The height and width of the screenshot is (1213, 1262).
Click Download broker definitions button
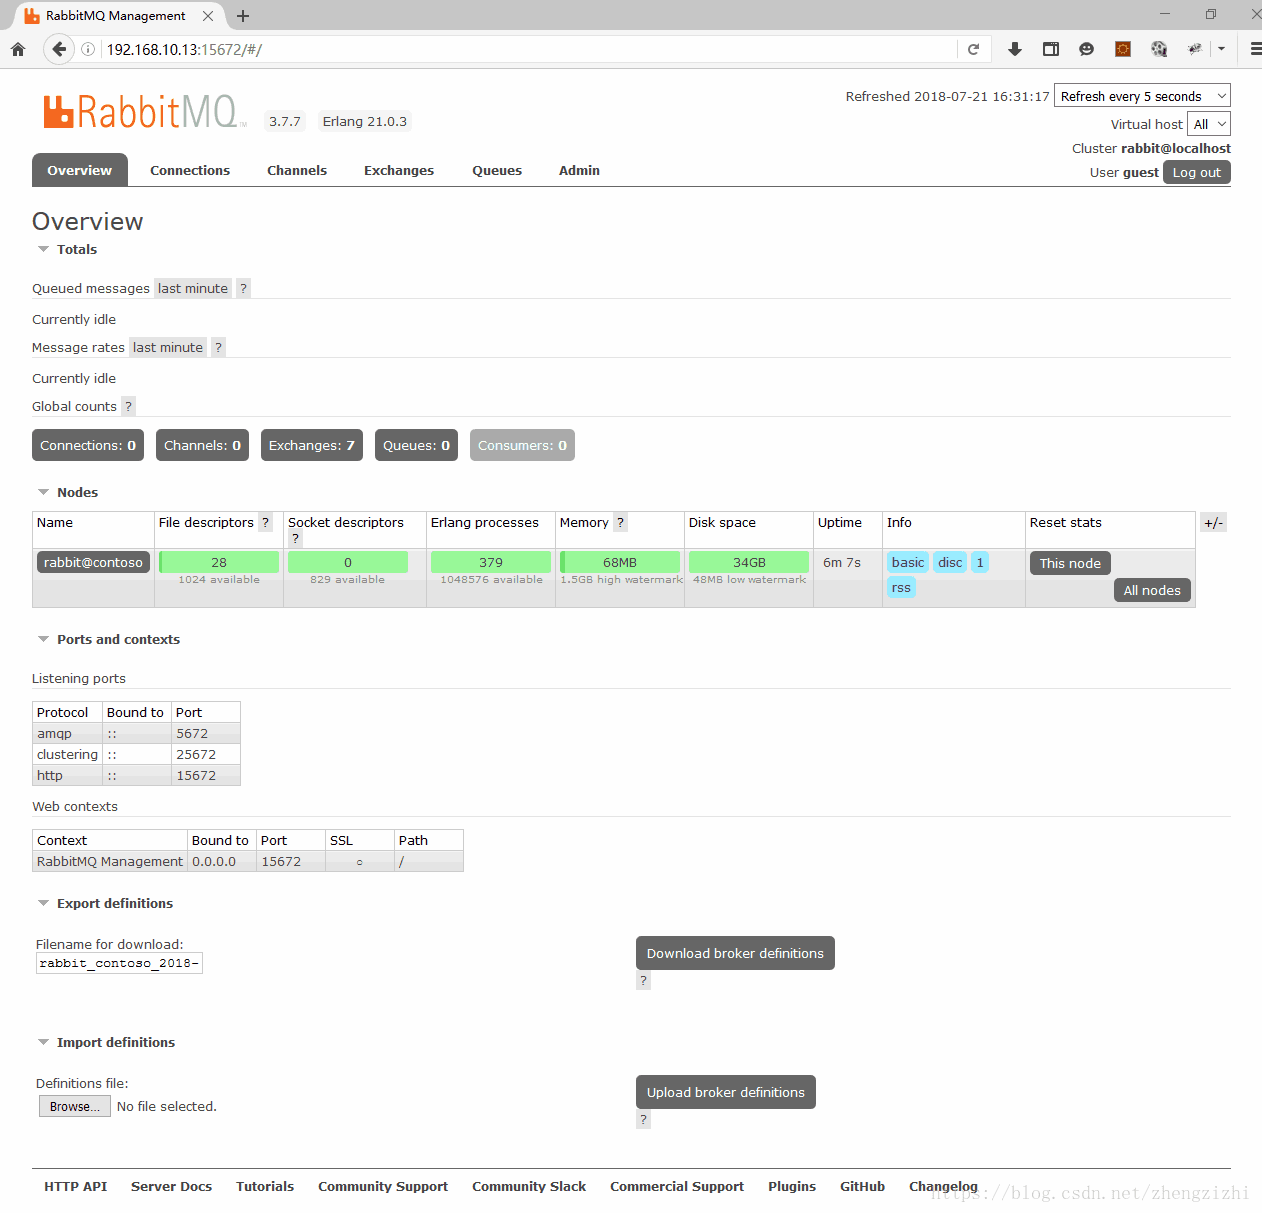tap(735, 953)
